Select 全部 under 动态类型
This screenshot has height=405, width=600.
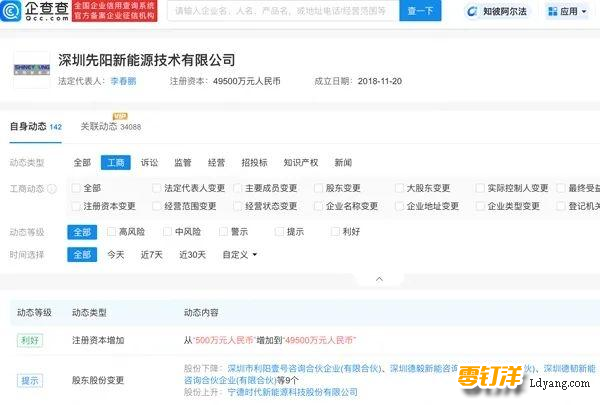pos(82,163)
